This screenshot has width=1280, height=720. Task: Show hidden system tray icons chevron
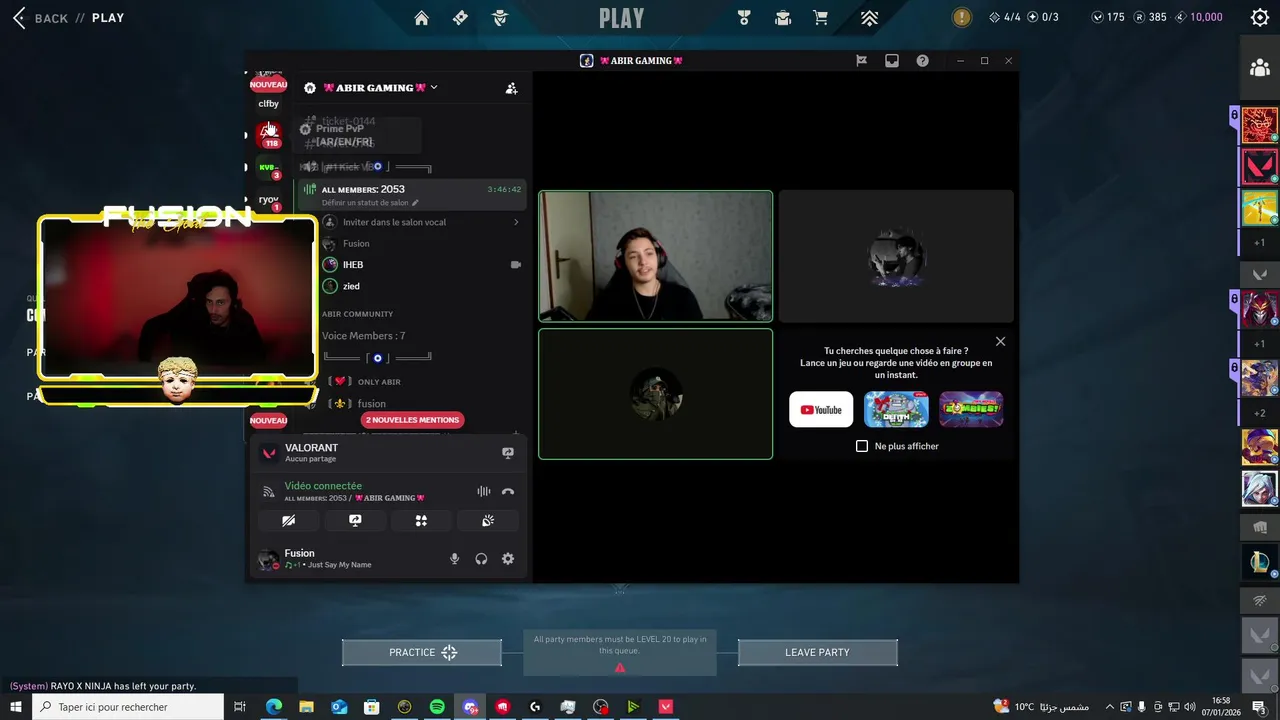pyautogui.click(x=1109, y=707)
